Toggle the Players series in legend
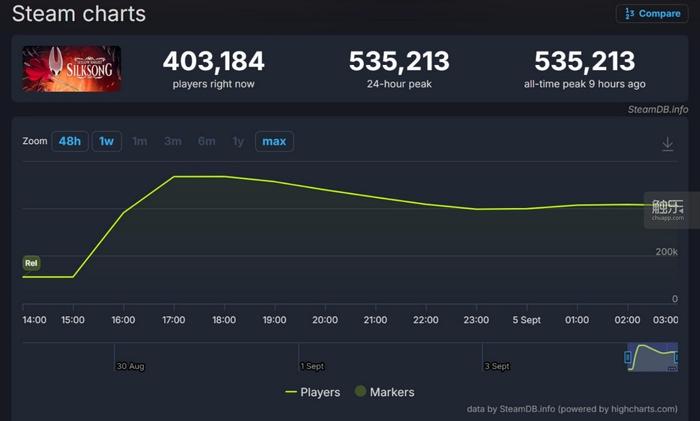 [x=320, y=392]
